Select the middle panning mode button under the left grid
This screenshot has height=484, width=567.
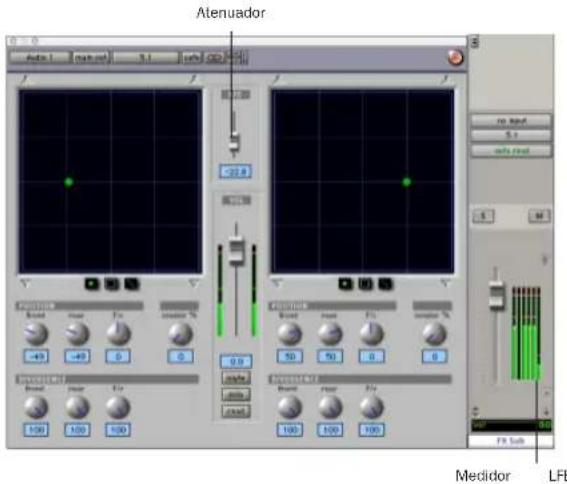111,284
